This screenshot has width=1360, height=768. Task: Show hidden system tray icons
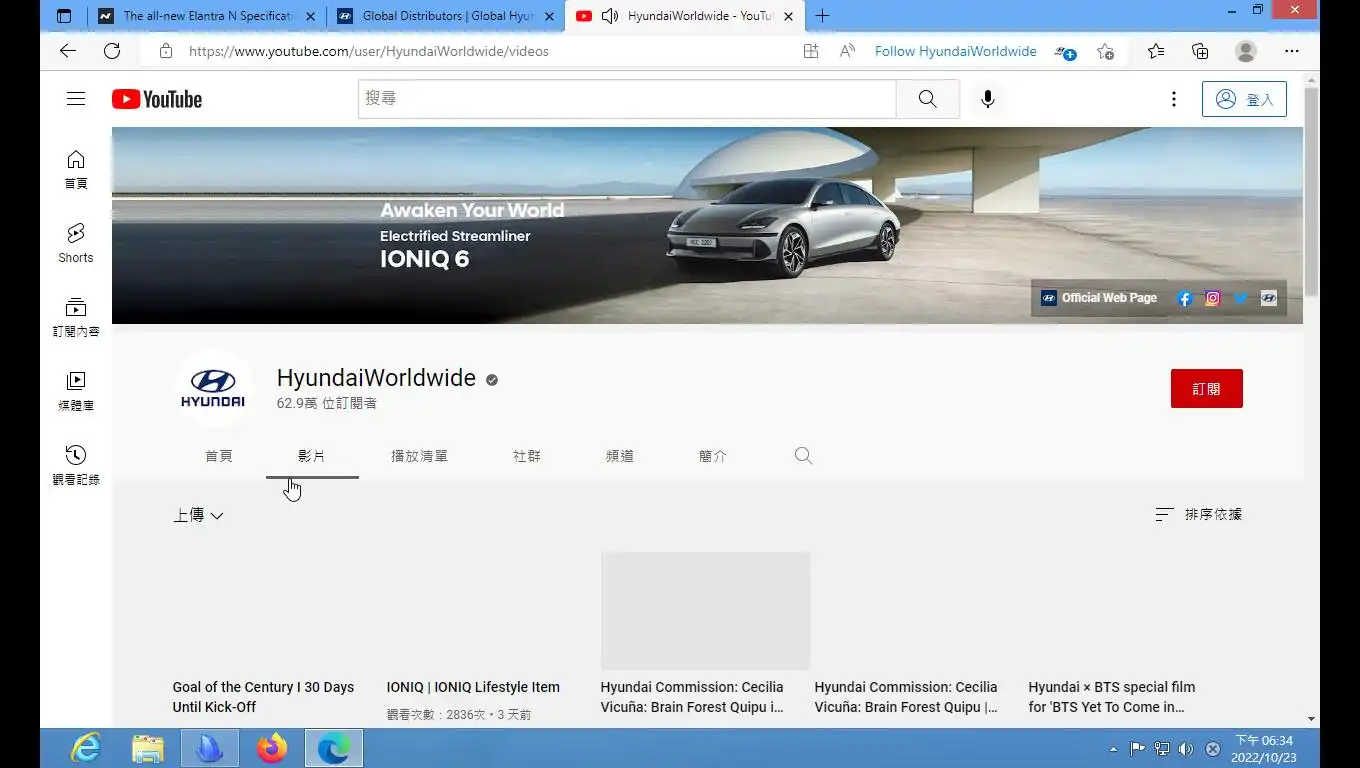pyautogui.click(x=1113, y=749)
